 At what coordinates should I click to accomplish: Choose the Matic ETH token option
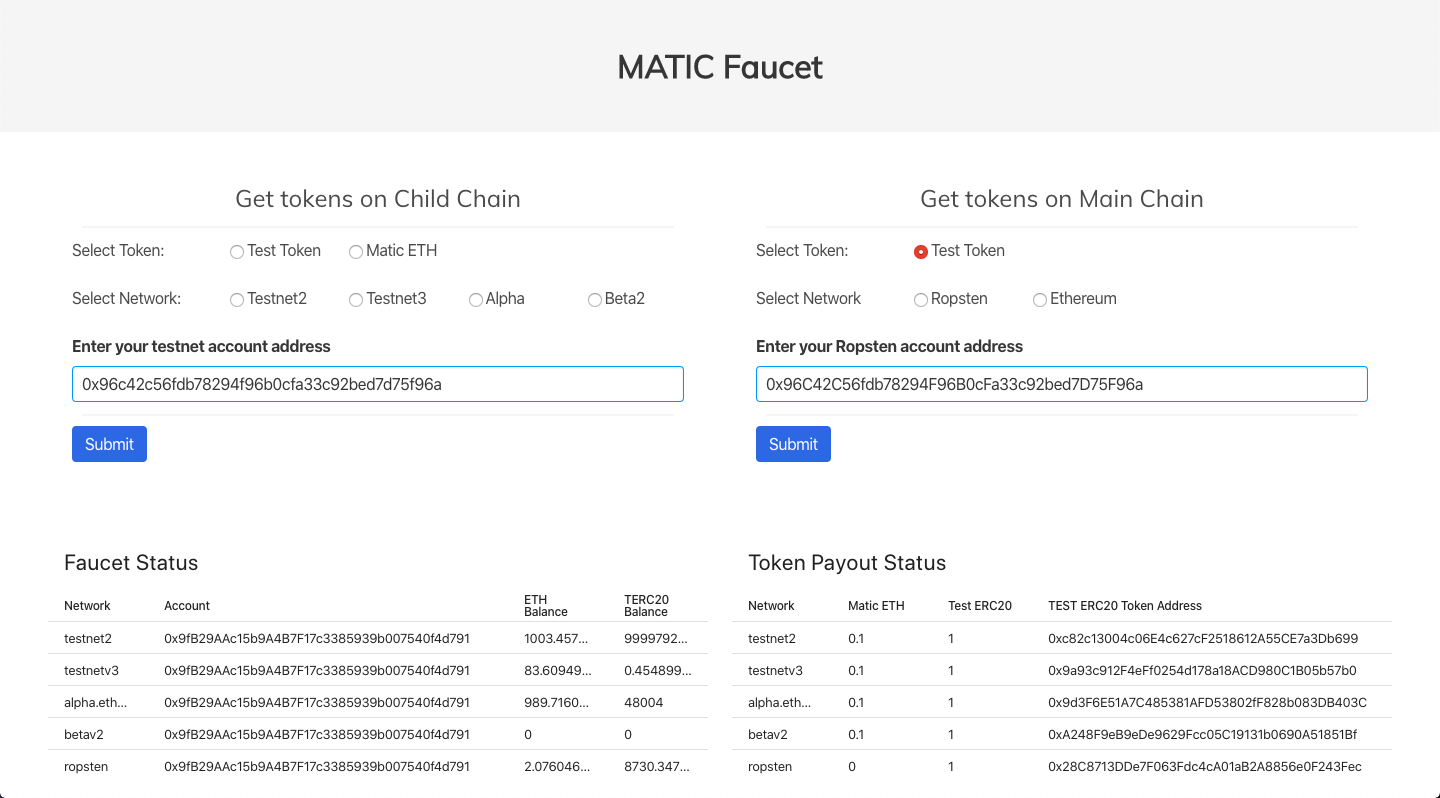356,252
